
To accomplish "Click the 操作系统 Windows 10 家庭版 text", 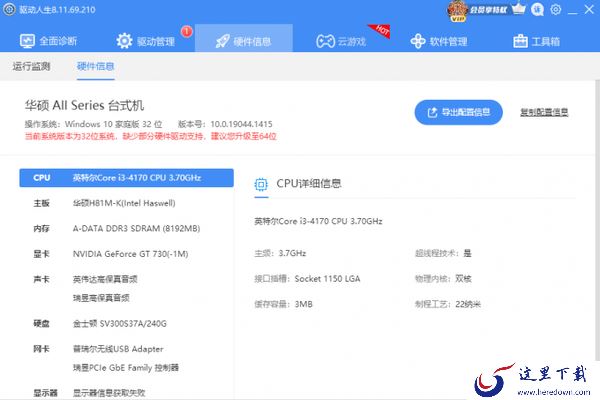I will point(93,124).
